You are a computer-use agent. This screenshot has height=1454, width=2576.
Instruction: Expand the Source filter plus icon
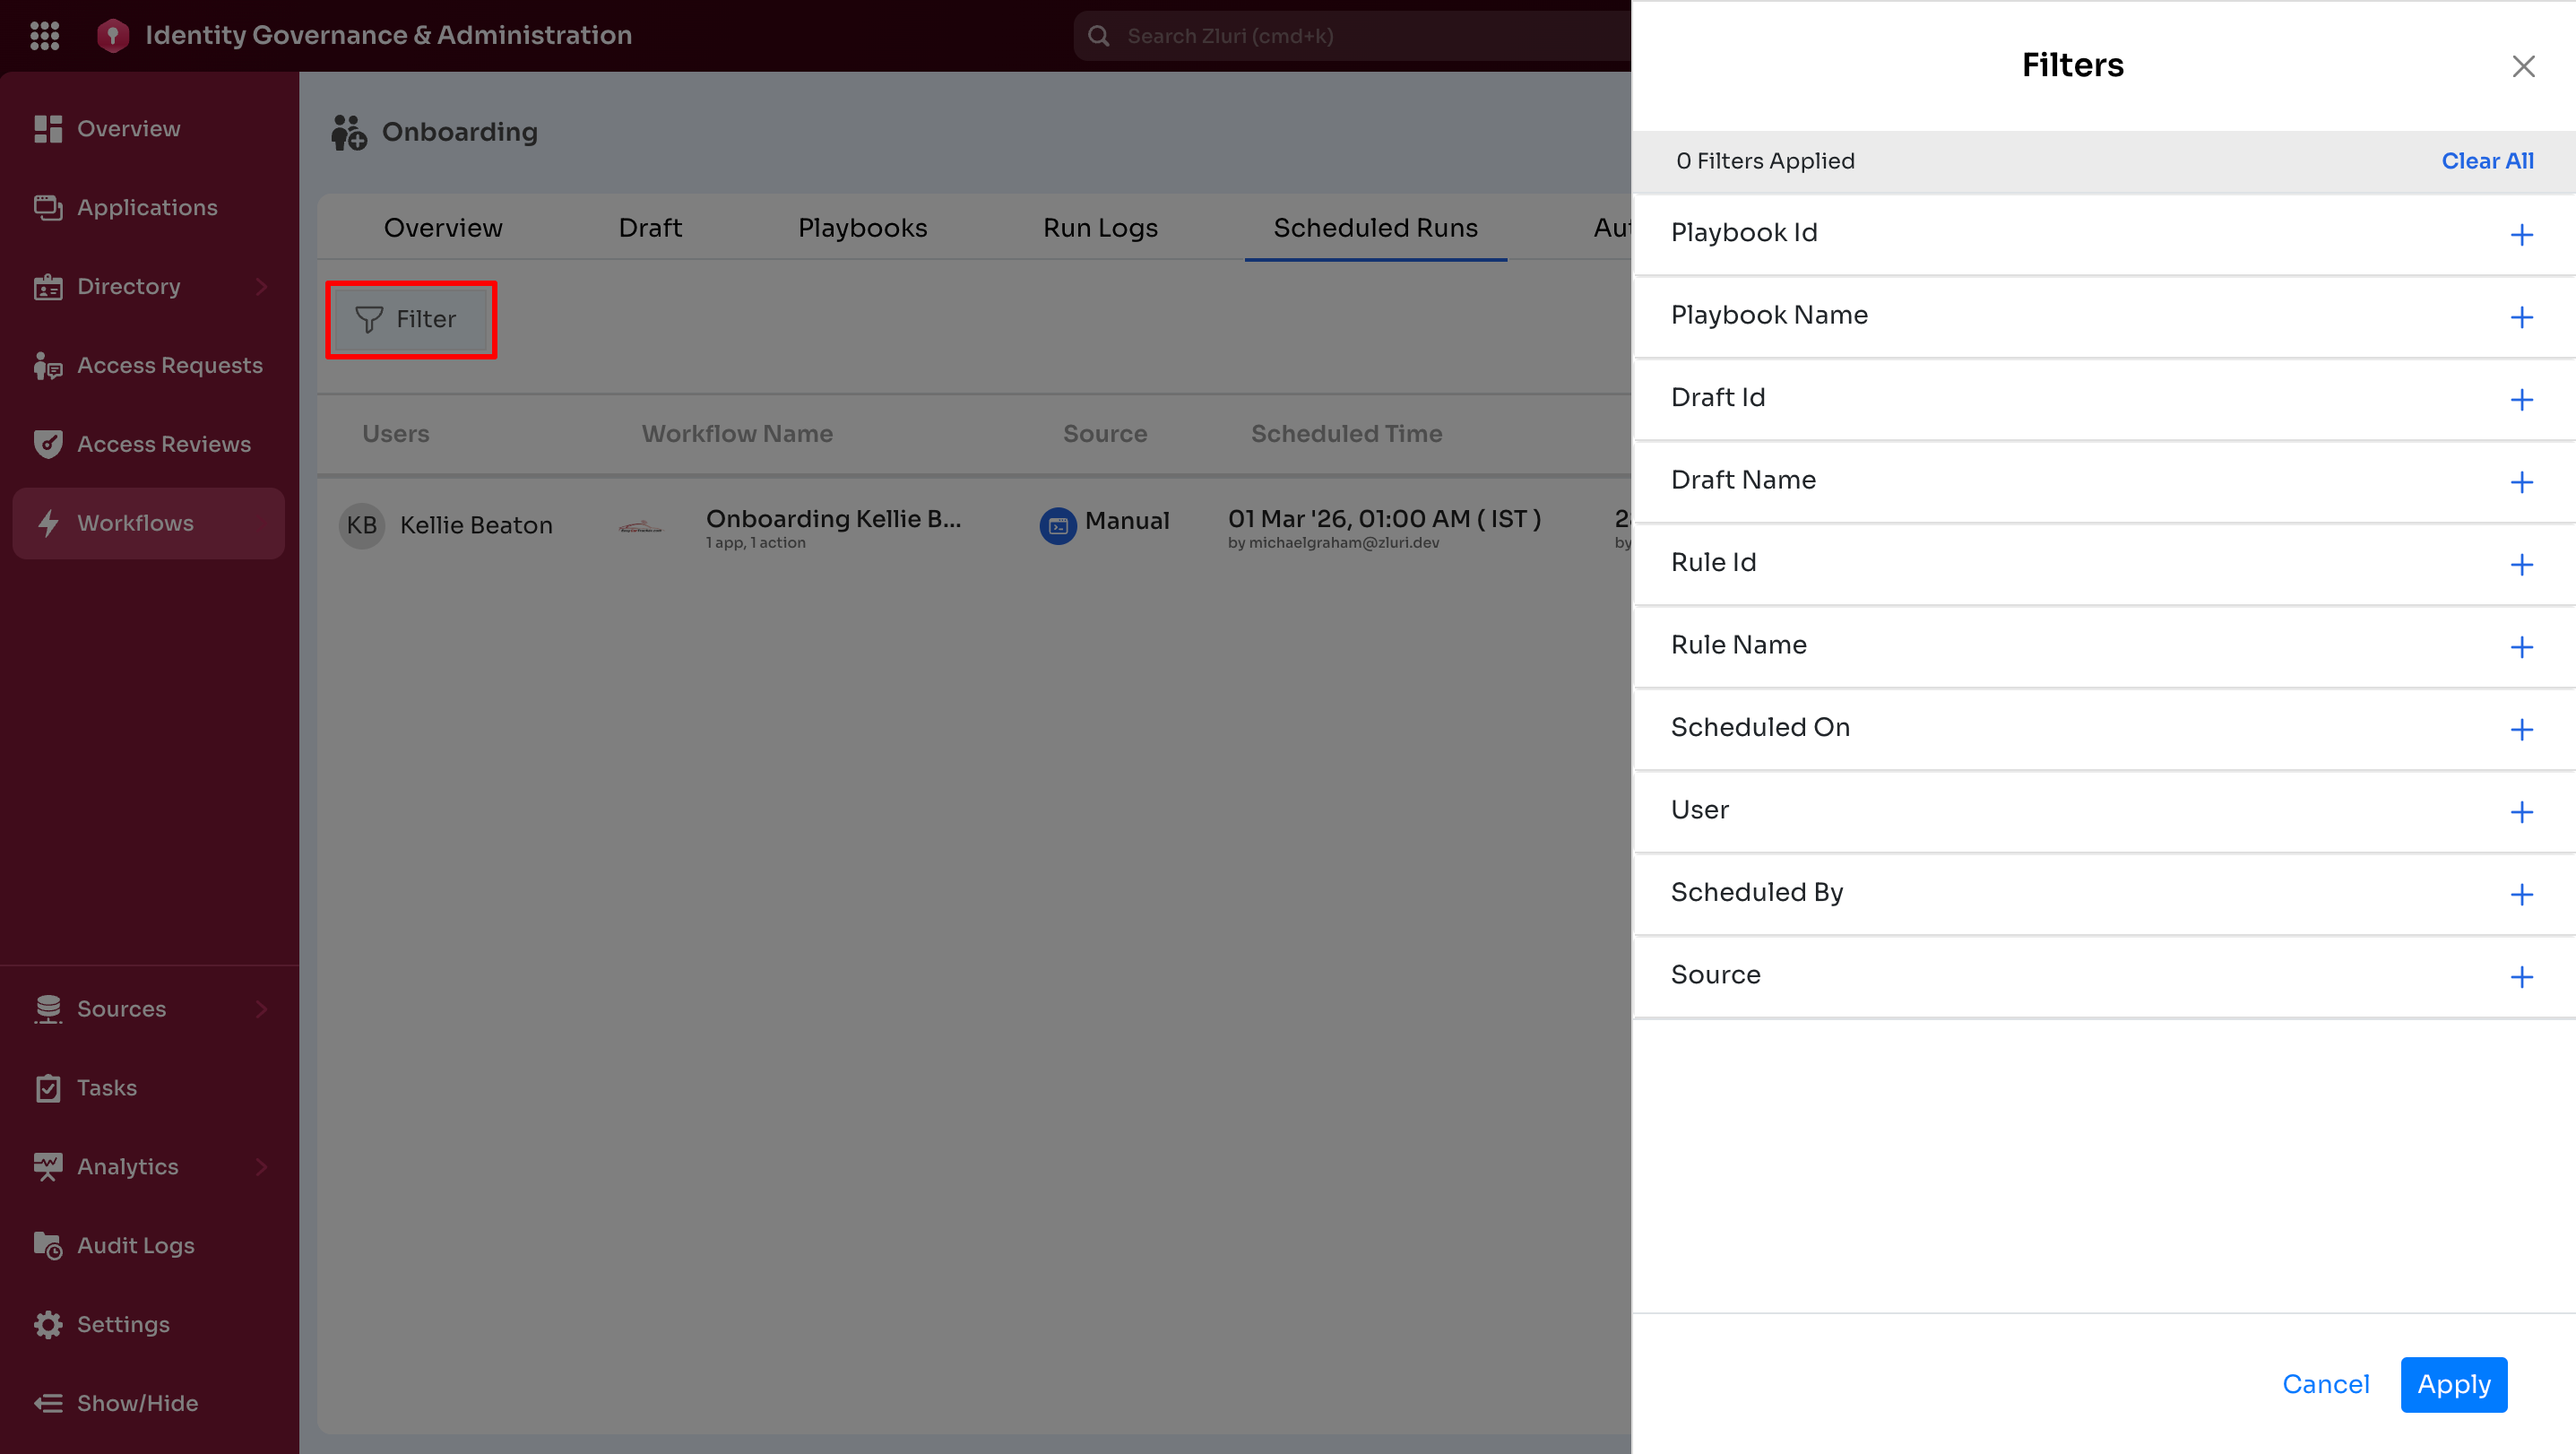2521,977
